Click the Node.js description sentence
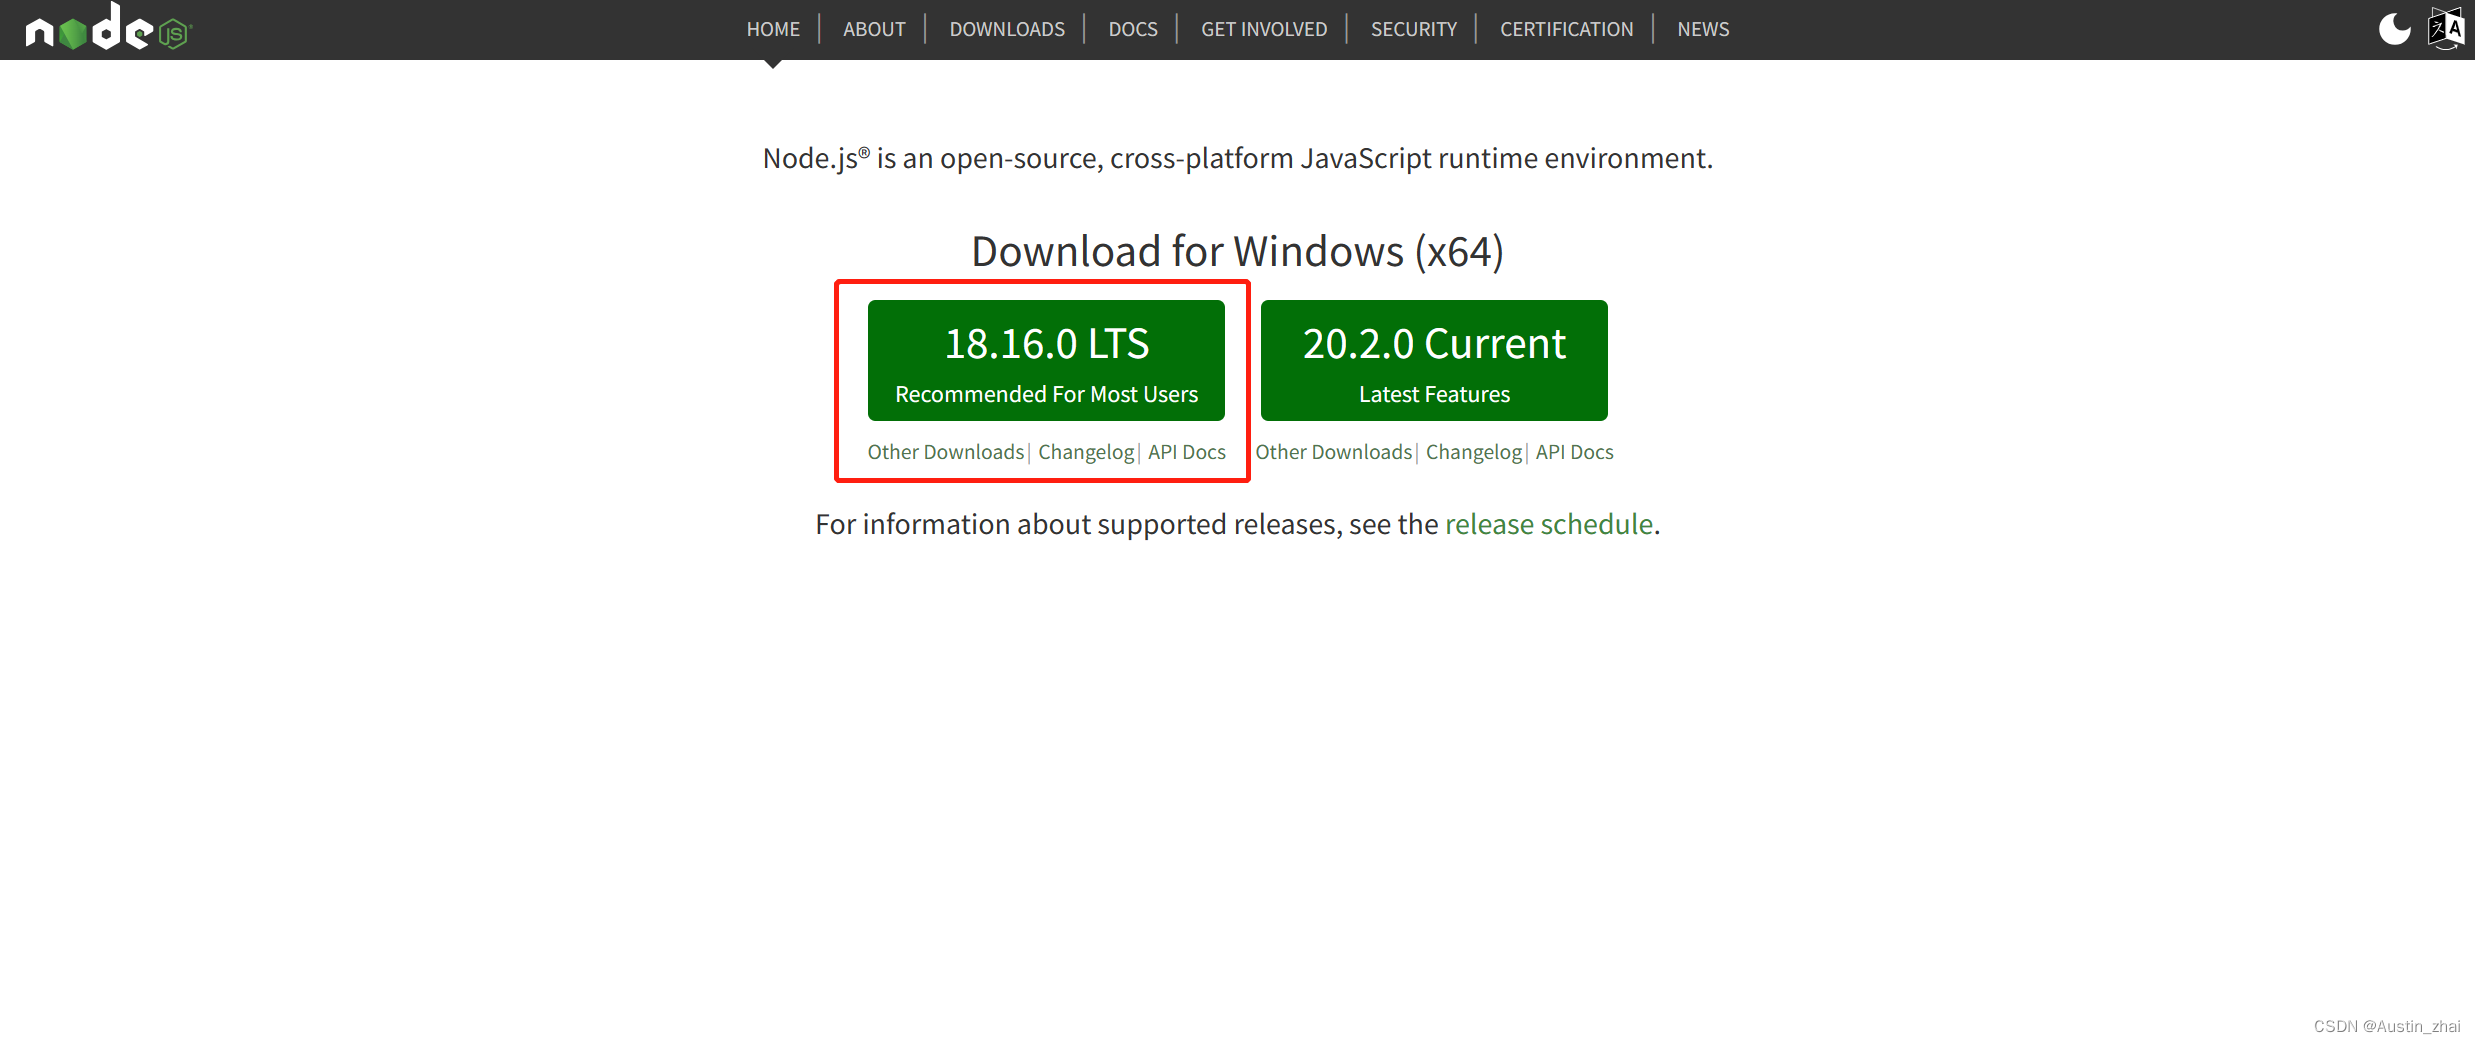The width and height of the screenshot is (2475, 1044). [x=1238, y=158]
